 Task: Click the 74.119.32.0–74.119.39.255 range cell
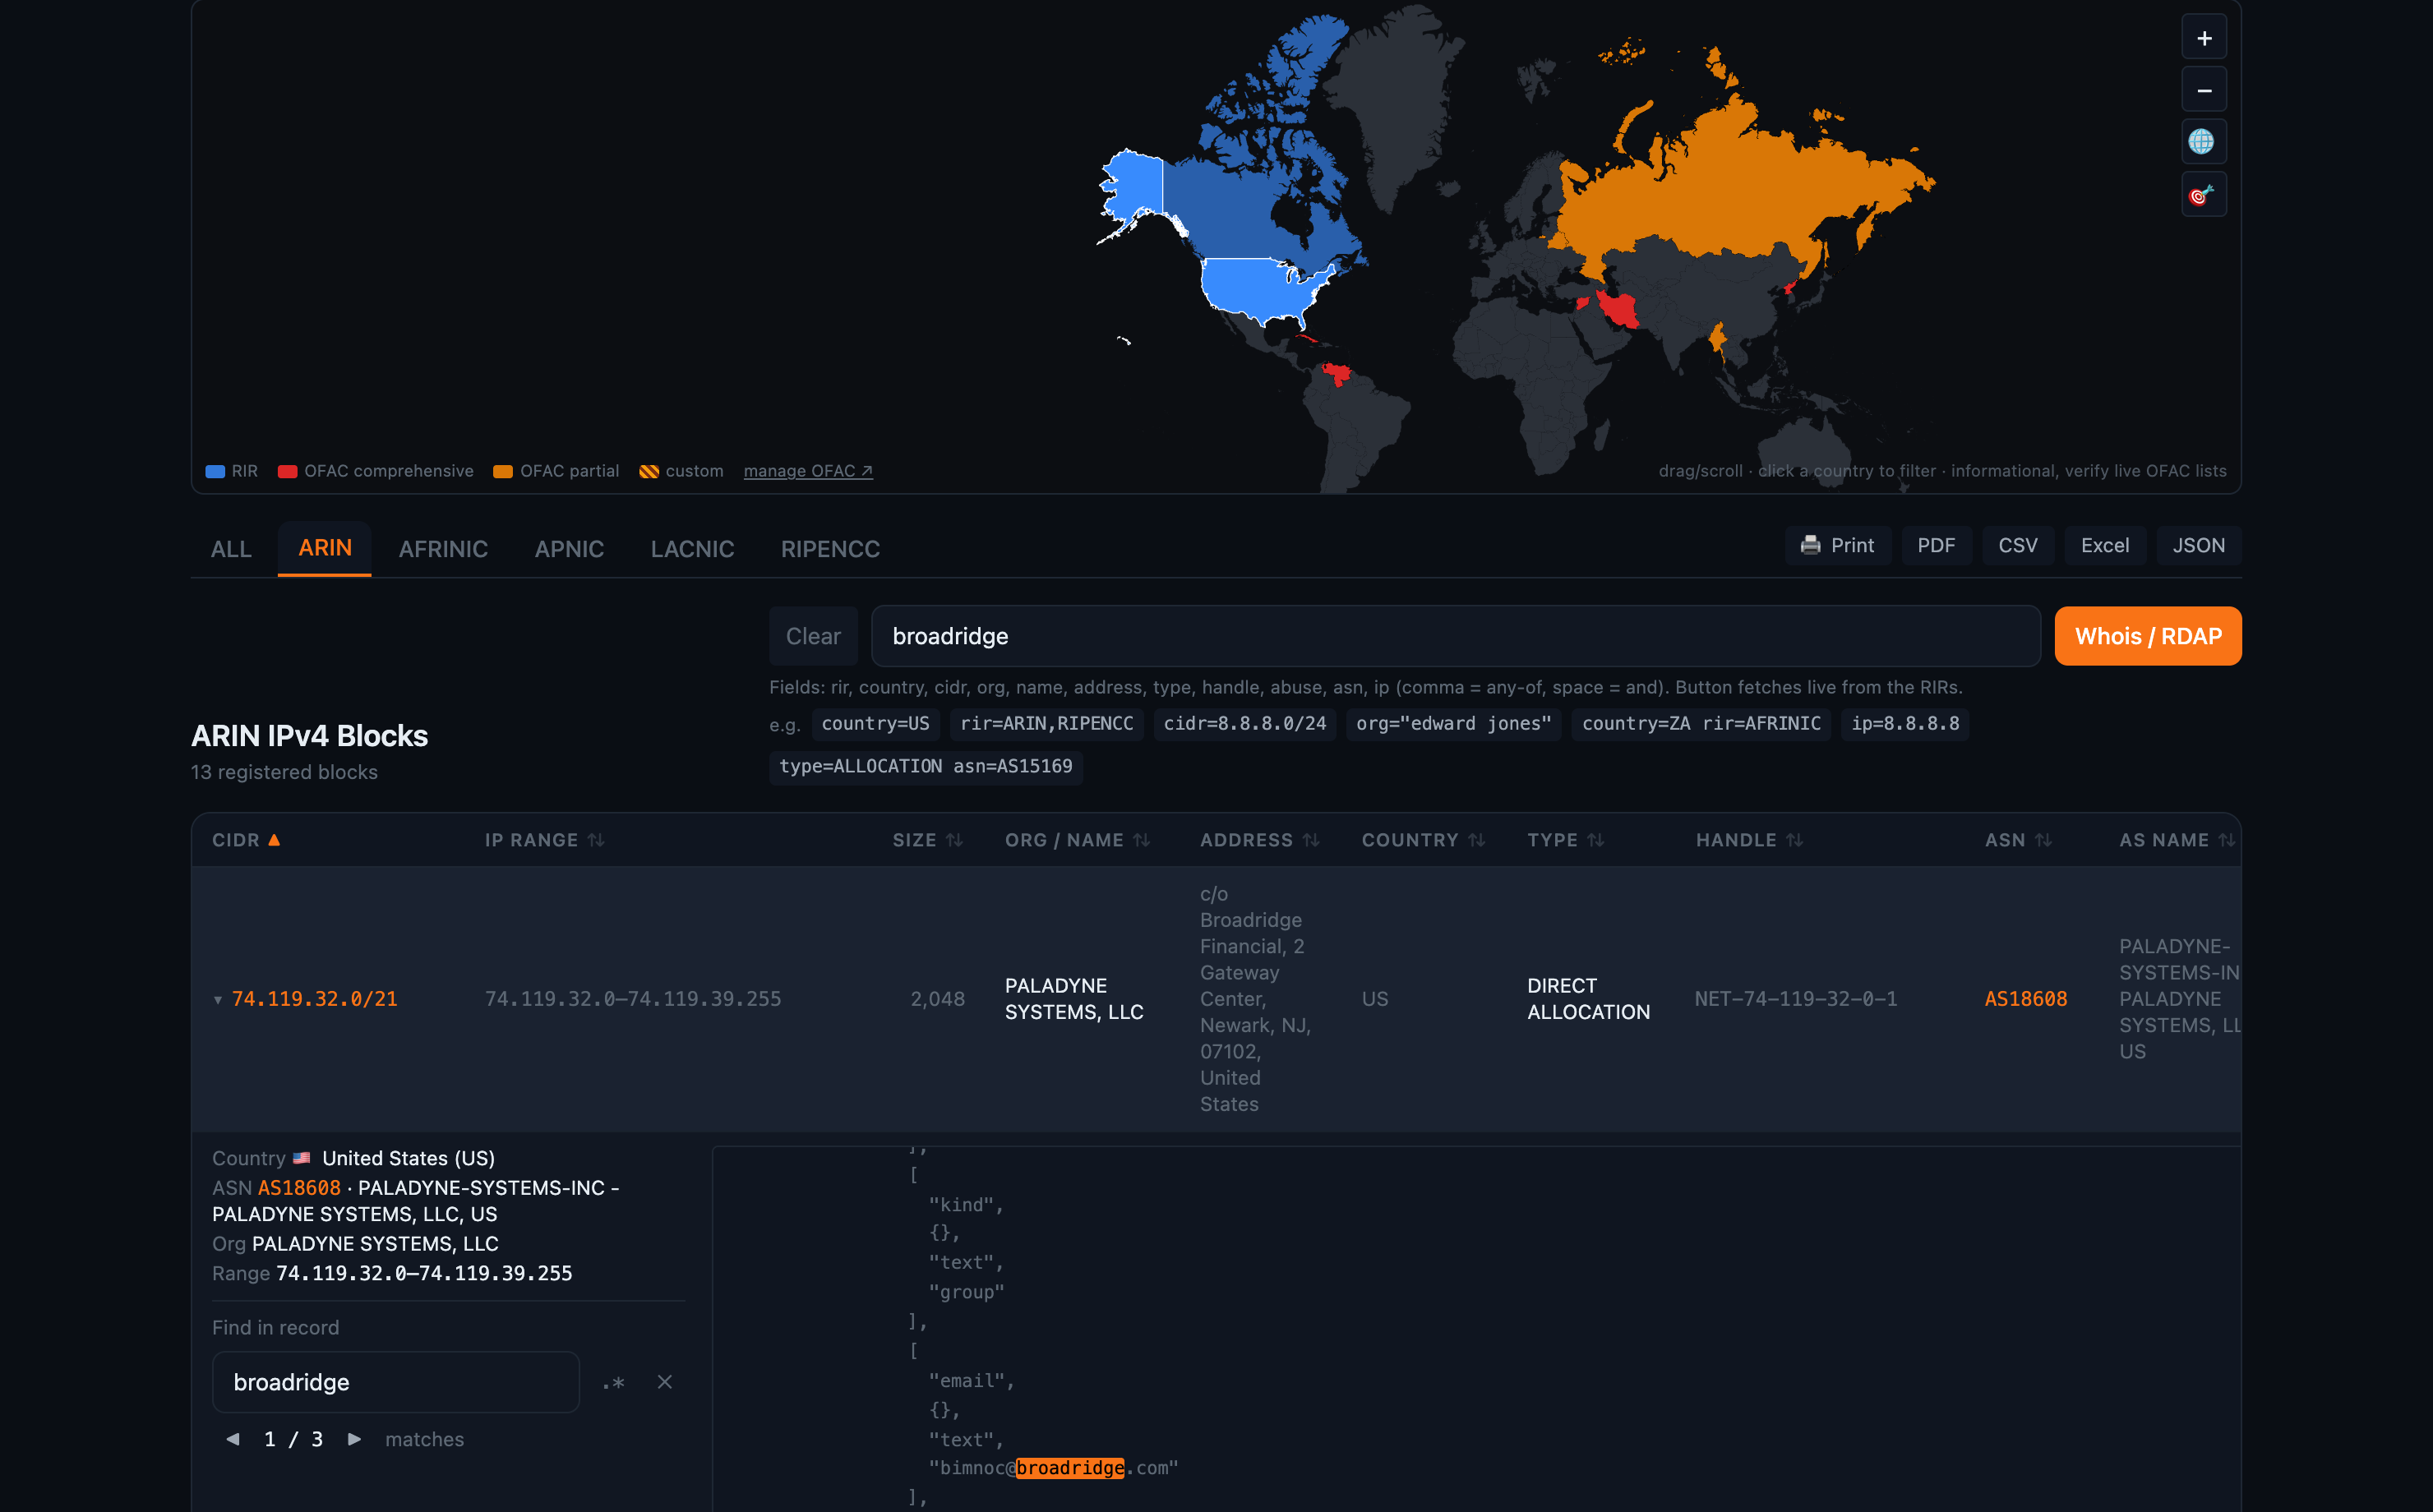(x=632, y=999)
